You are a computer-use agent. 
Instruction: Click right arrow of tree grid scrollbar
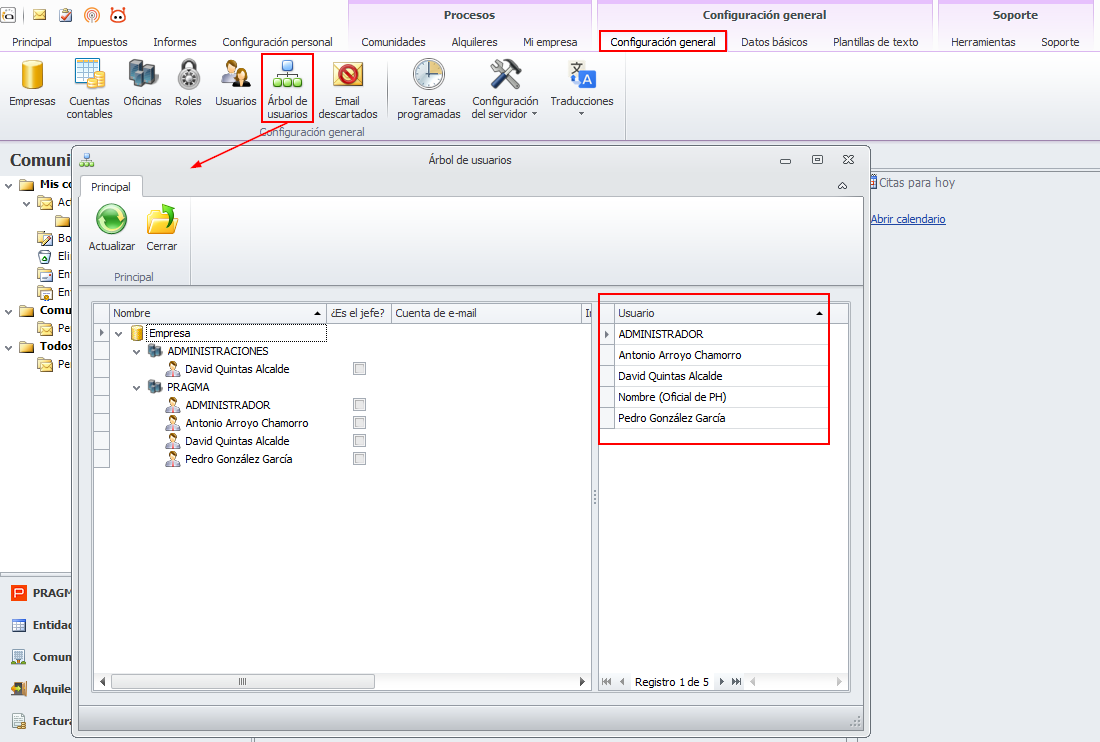click(x=582, y=682)
